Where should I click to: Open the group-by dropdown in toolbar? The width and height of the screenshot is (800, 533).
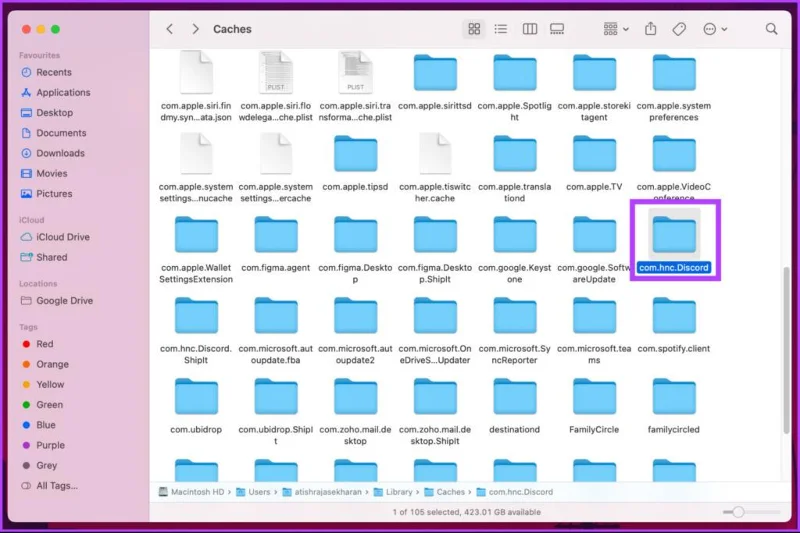coord(616,29)
